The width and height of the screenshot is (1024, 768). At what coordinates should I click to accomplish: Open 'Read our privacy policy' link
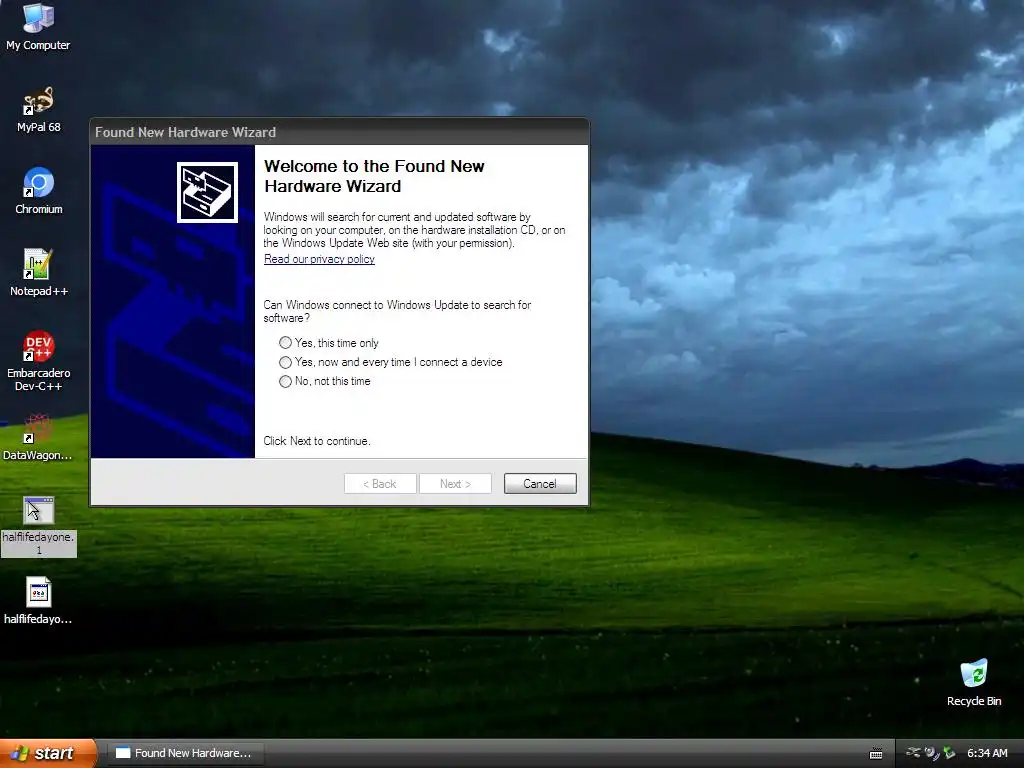click(319, 259)
